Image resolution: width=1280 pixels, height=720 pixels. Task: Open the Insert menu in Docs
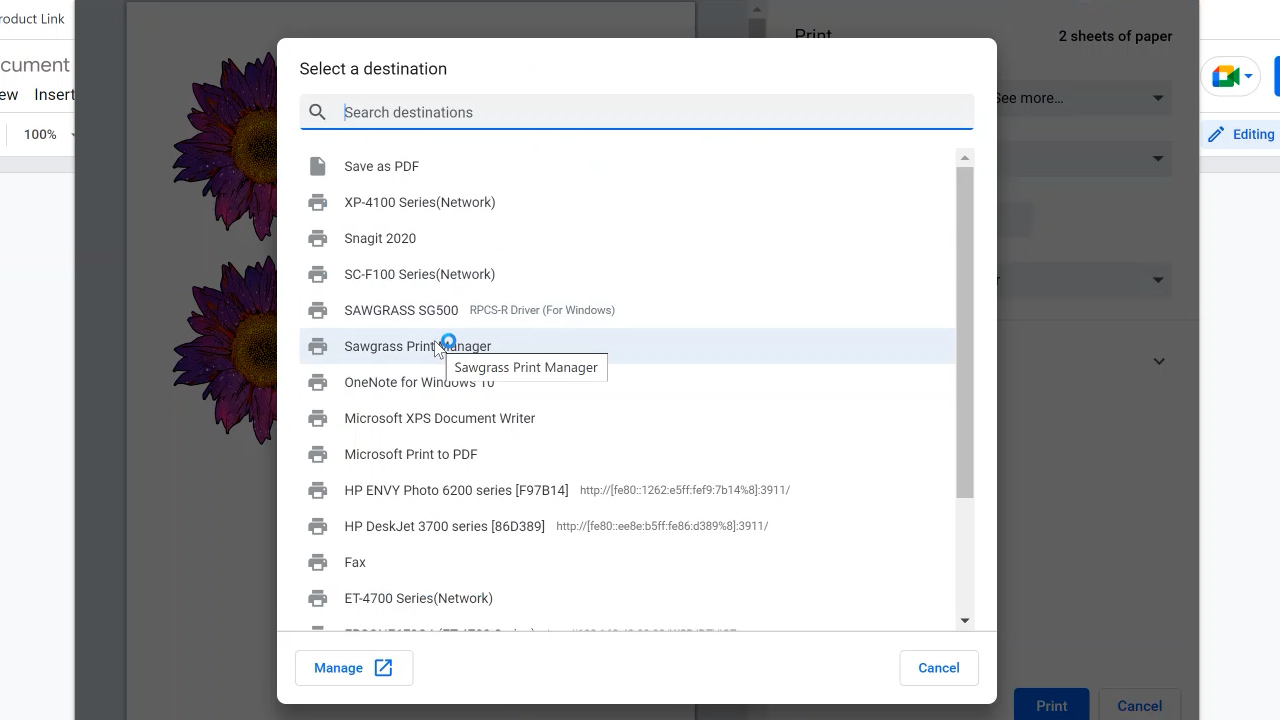tap(54, 95)
